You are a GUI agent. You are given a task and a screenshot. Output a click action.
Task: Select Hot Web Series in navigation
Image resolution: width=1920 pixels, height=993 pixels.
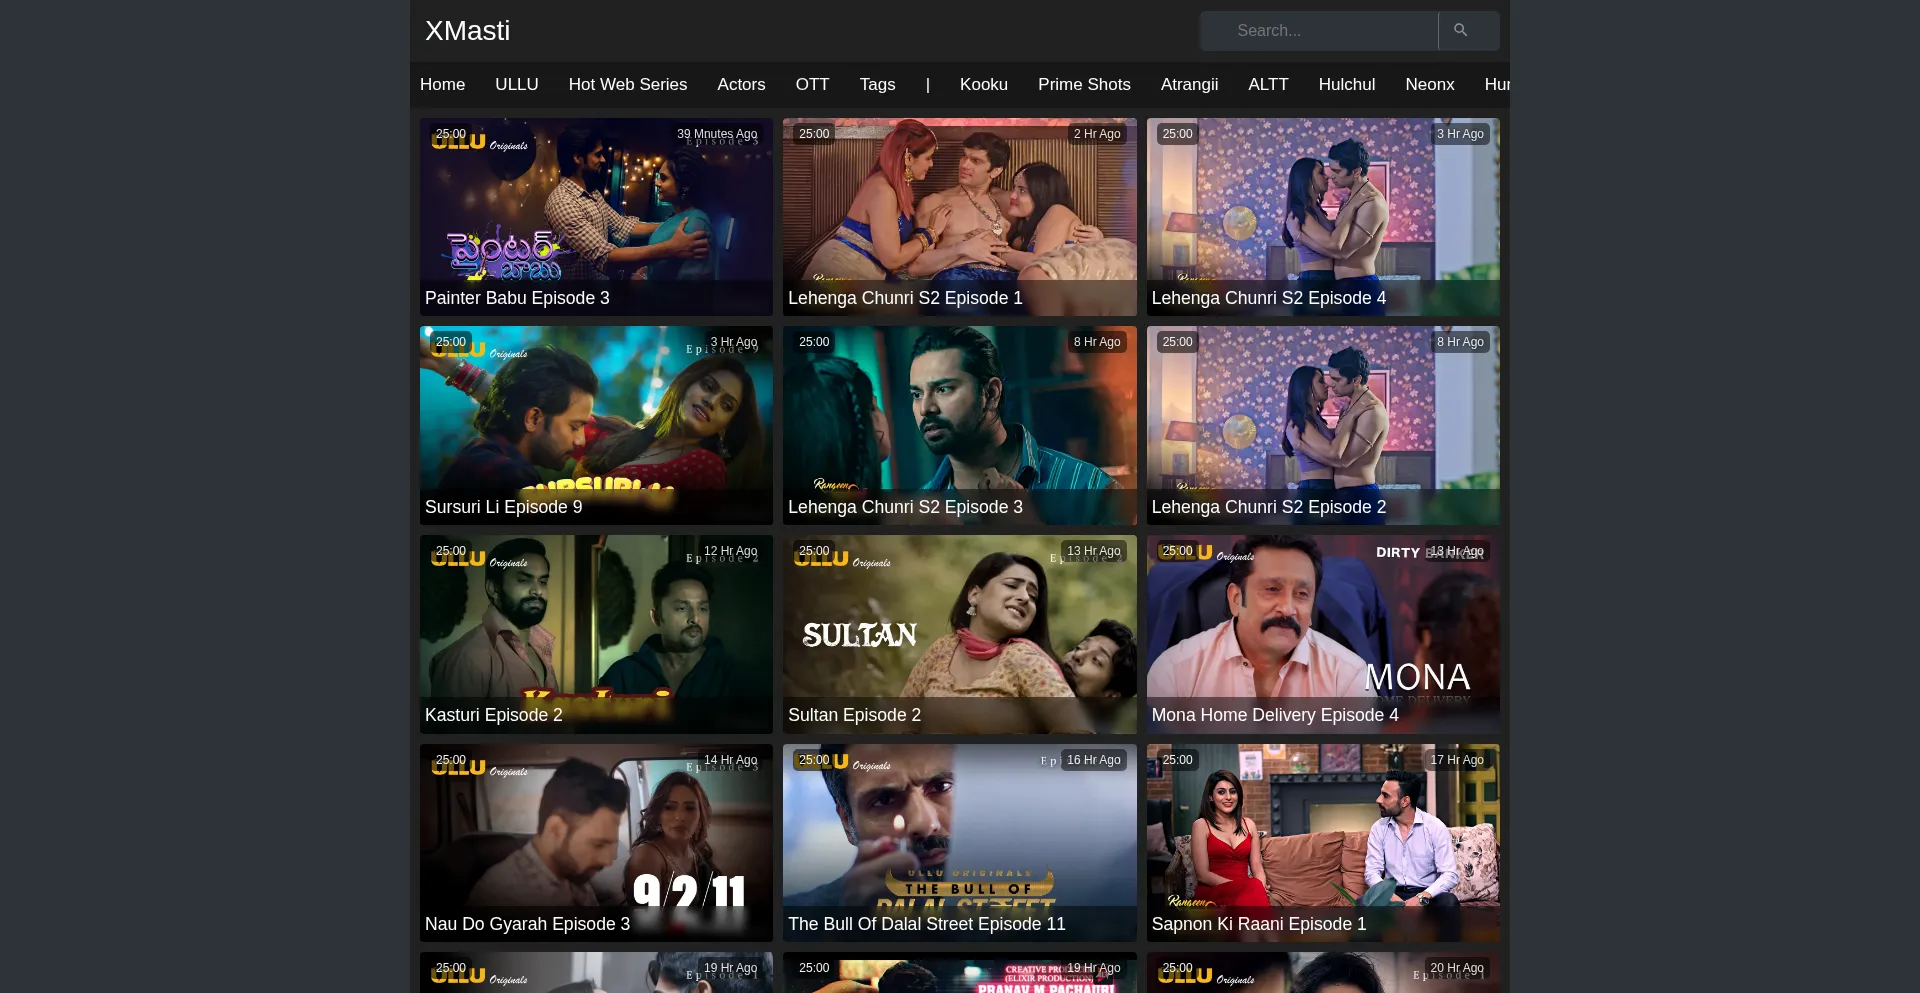(x=627, y=85)
